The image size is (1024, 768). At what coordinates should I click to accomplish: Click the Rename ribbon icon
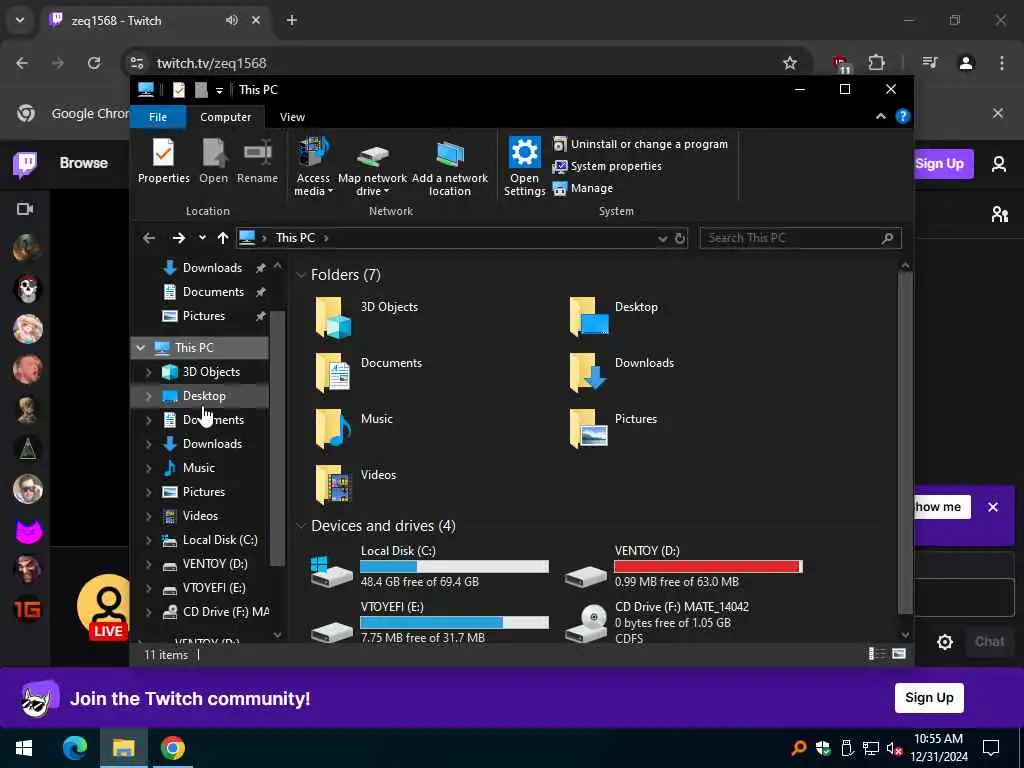(x=257, y=161)
